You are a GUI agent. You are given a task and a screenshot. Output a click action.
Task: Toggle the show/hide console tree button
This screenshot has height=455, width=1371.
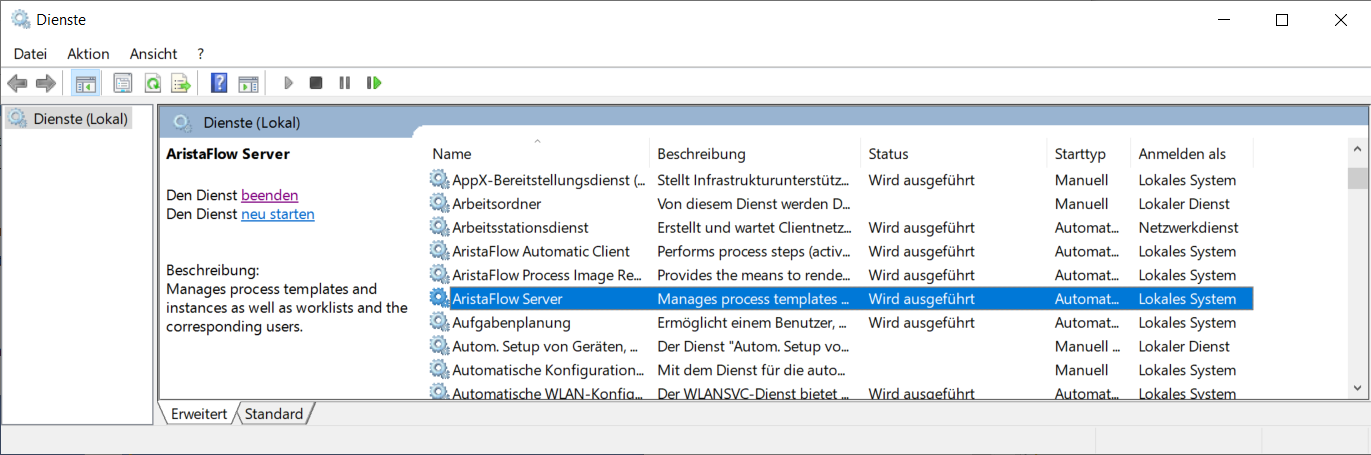[85, 83]
